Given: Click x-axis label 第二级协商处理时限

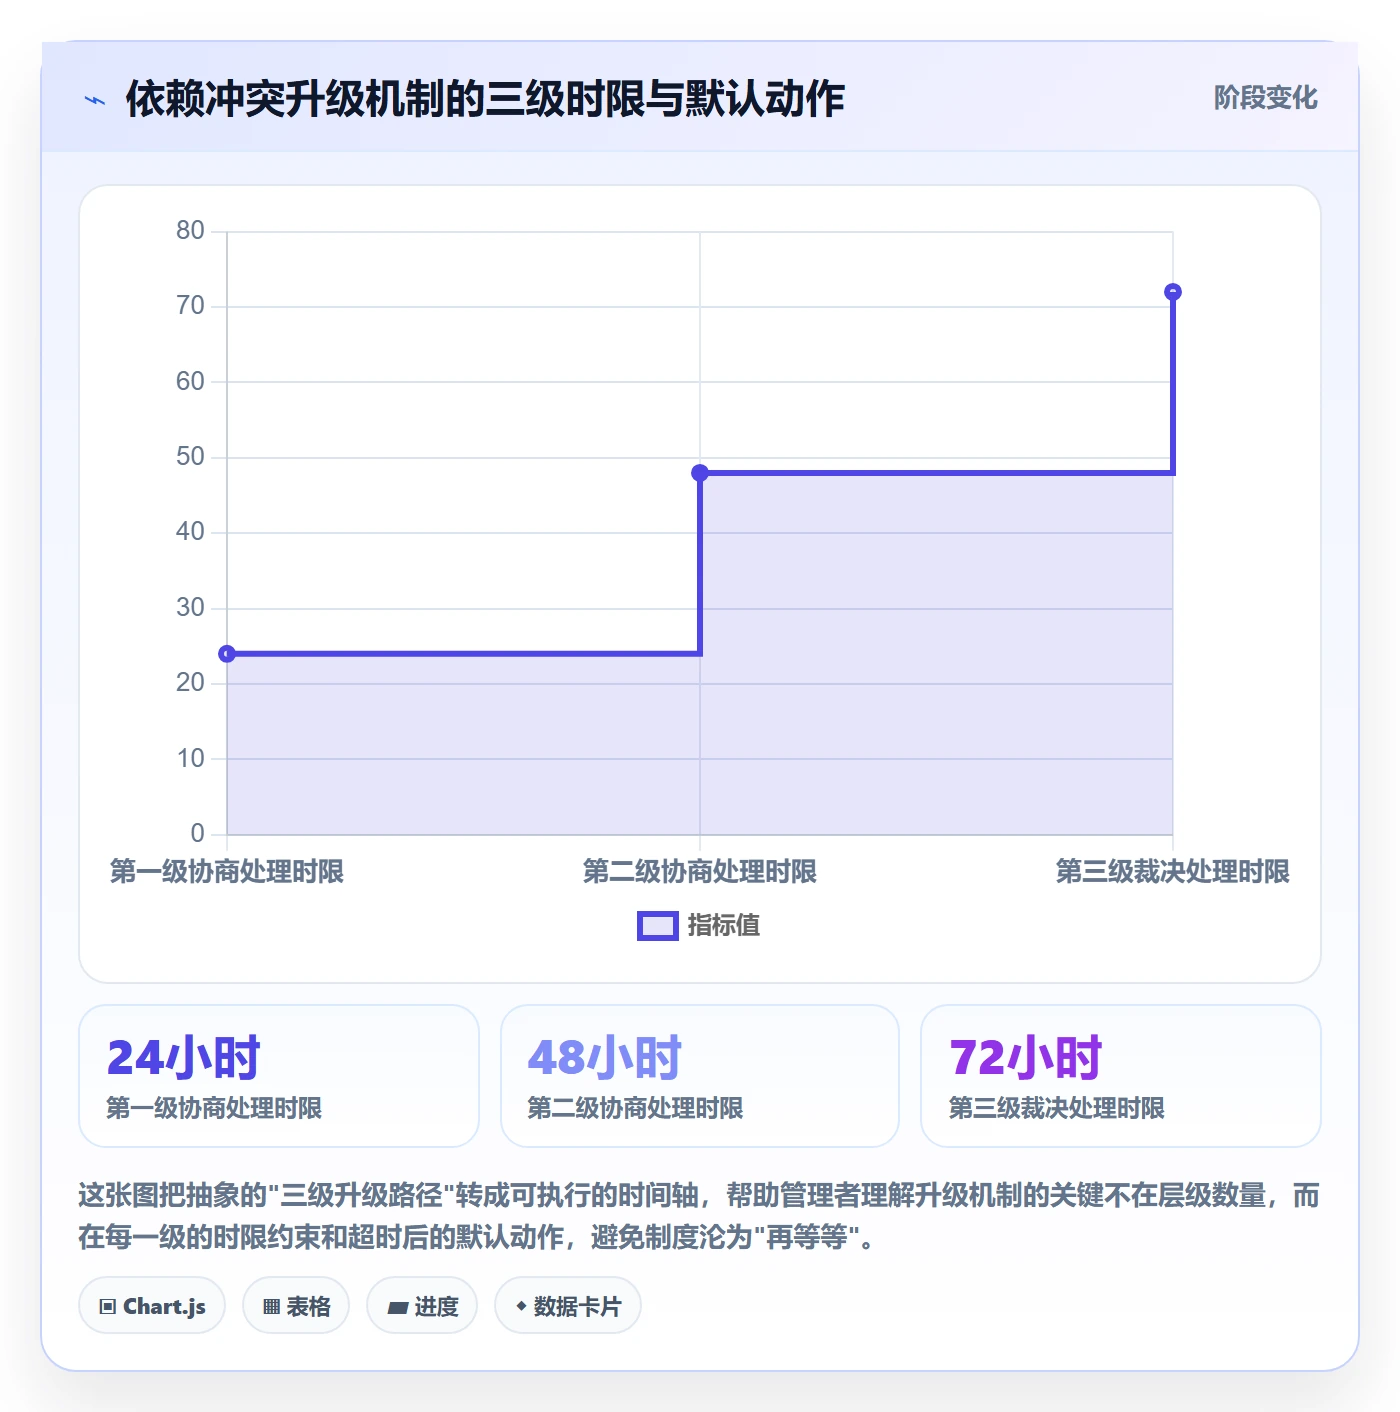Looking at the screenshot, I should 700,872.
